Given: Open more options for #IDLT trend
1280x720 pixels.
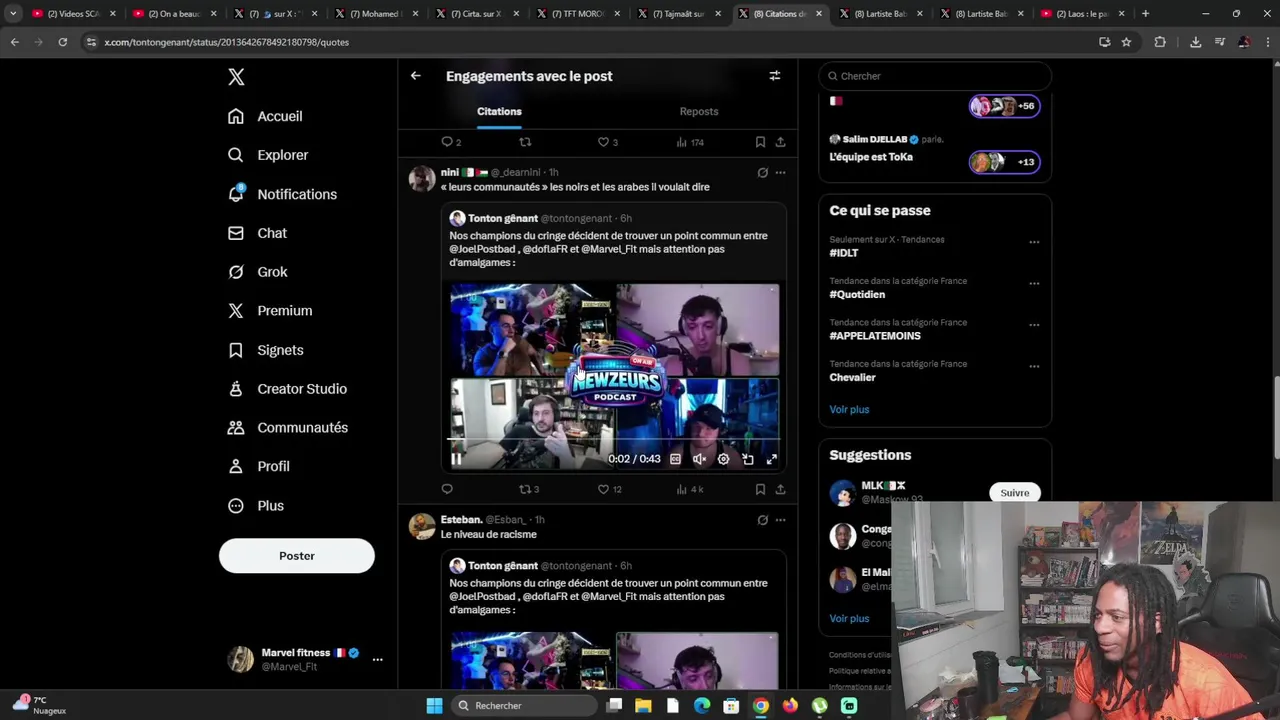Looking at the screenshot, I should click(1034, 242).
